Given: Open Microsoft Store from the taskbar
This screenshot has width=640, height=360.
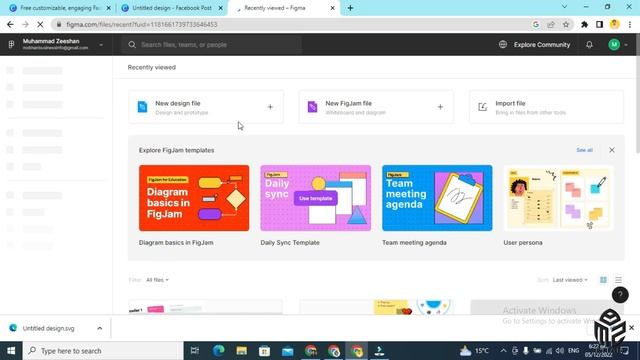Looking at the screenshot, I should pos(264,351).
